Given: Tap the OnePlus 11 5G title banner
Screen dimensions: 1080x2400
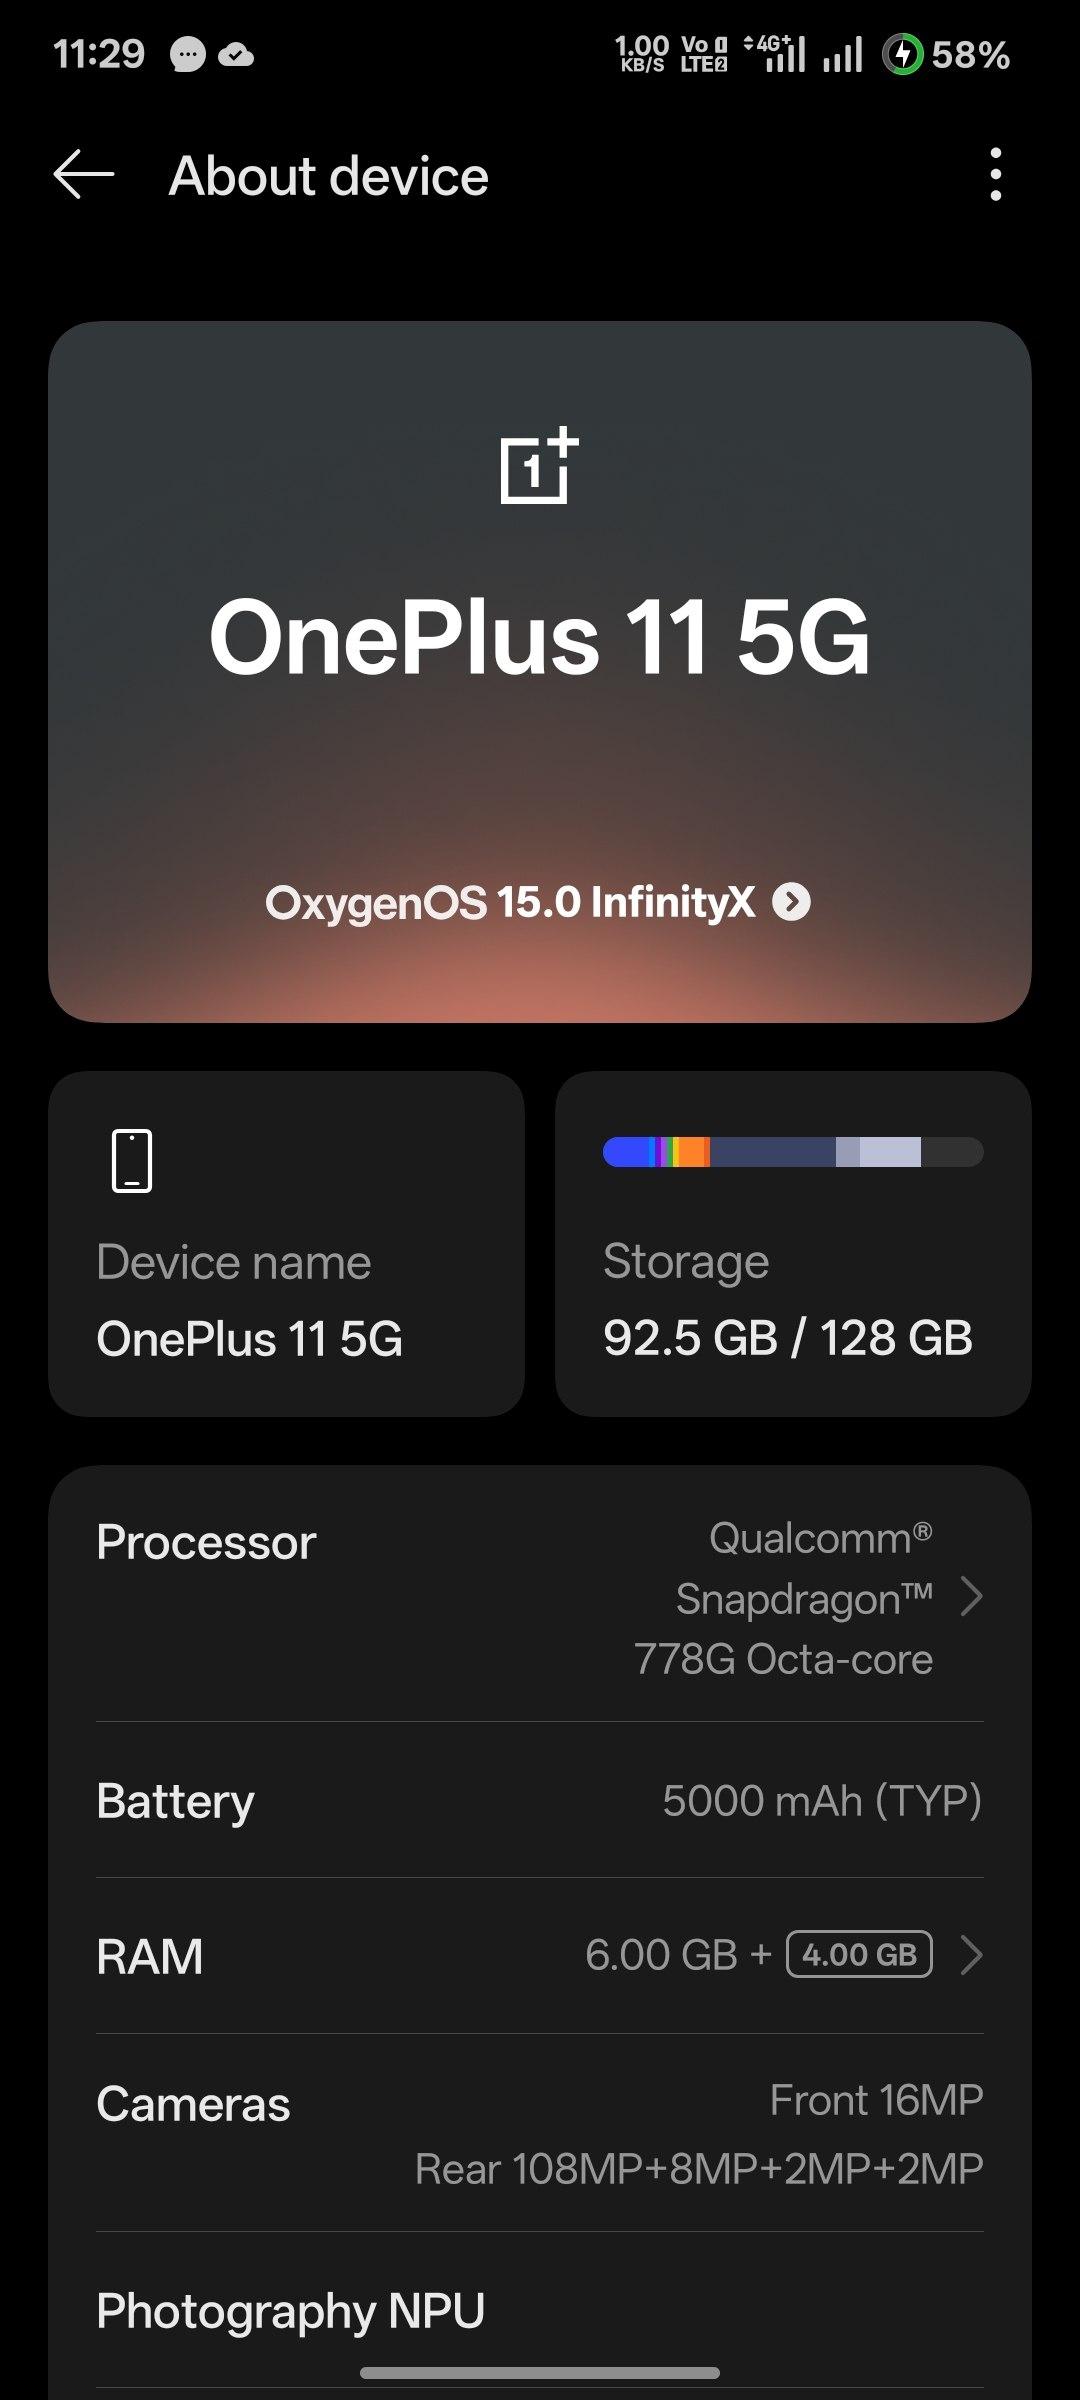Looking at the screenshot, I should [540, 638].
